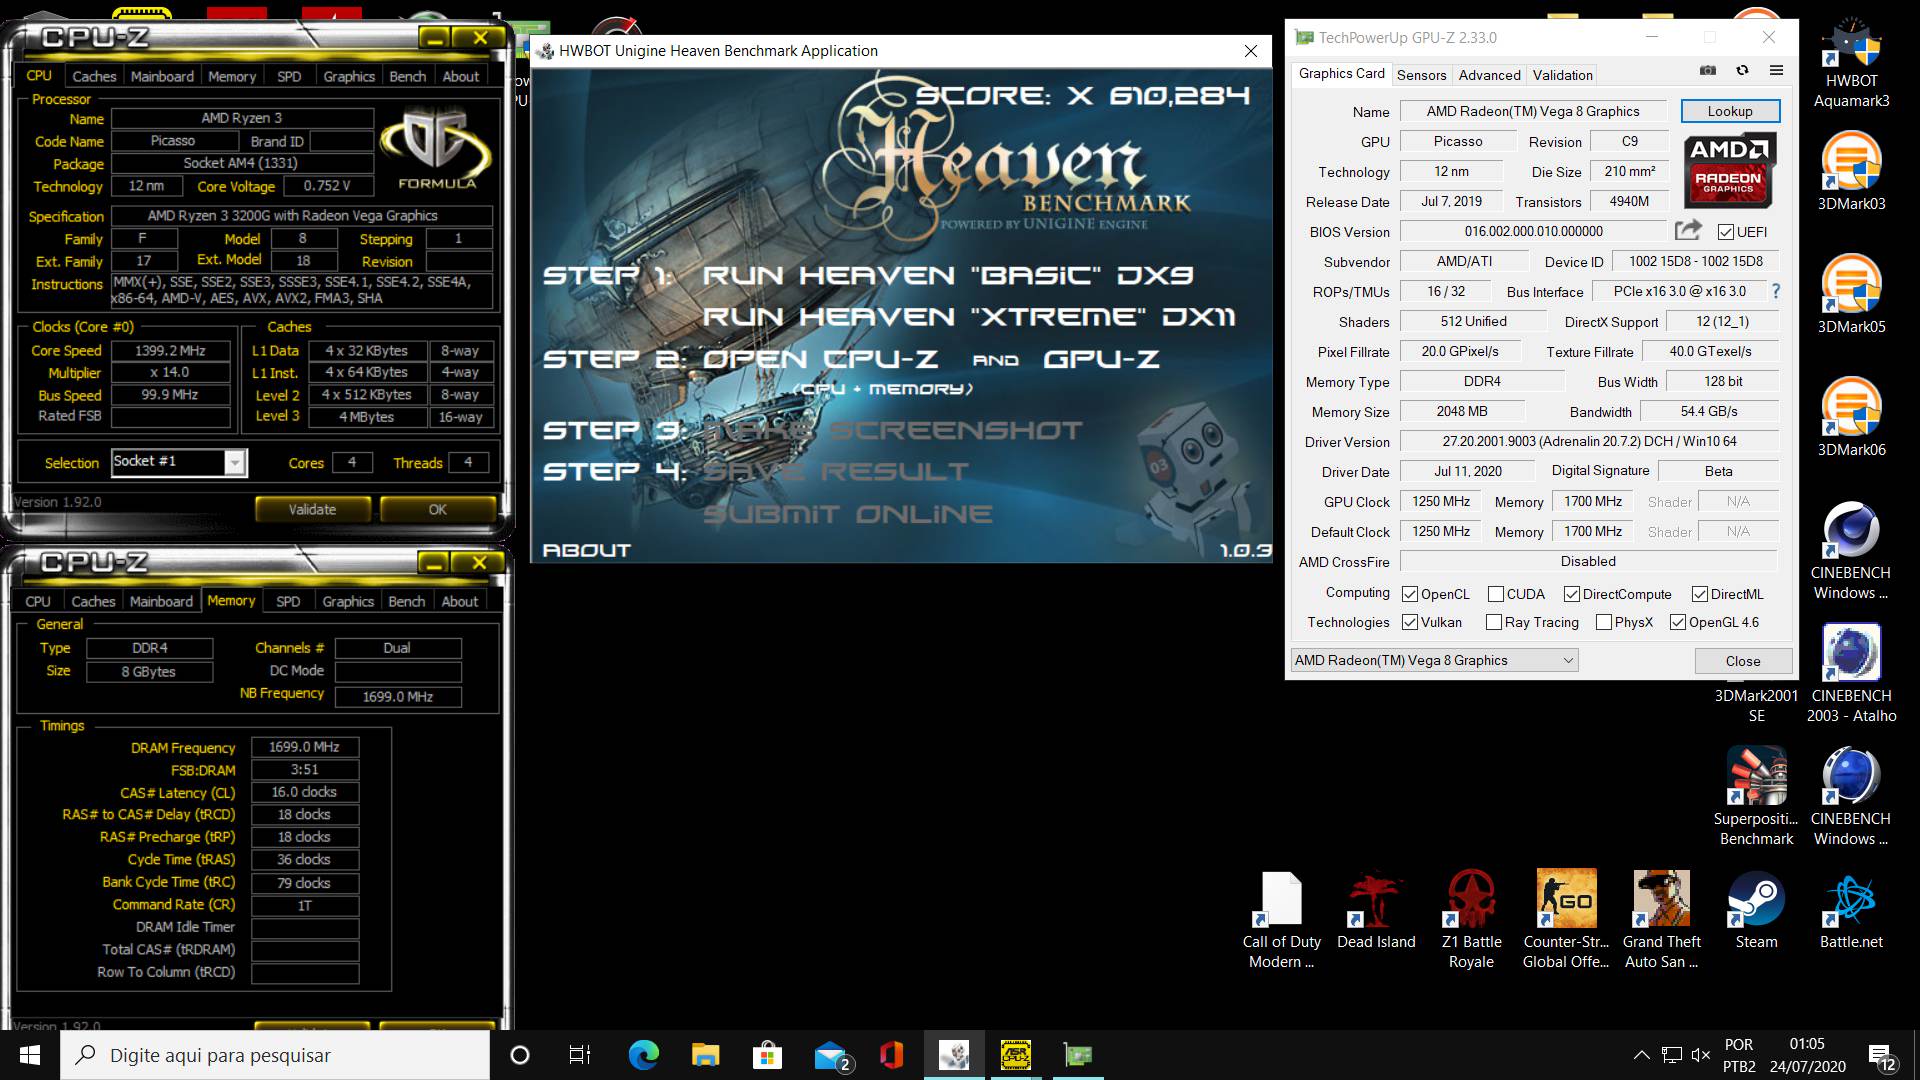Click the BIOS share/export arrow icon
The width and height of the screenshot is (1920, 1080).
click(x=1688, y=231)
